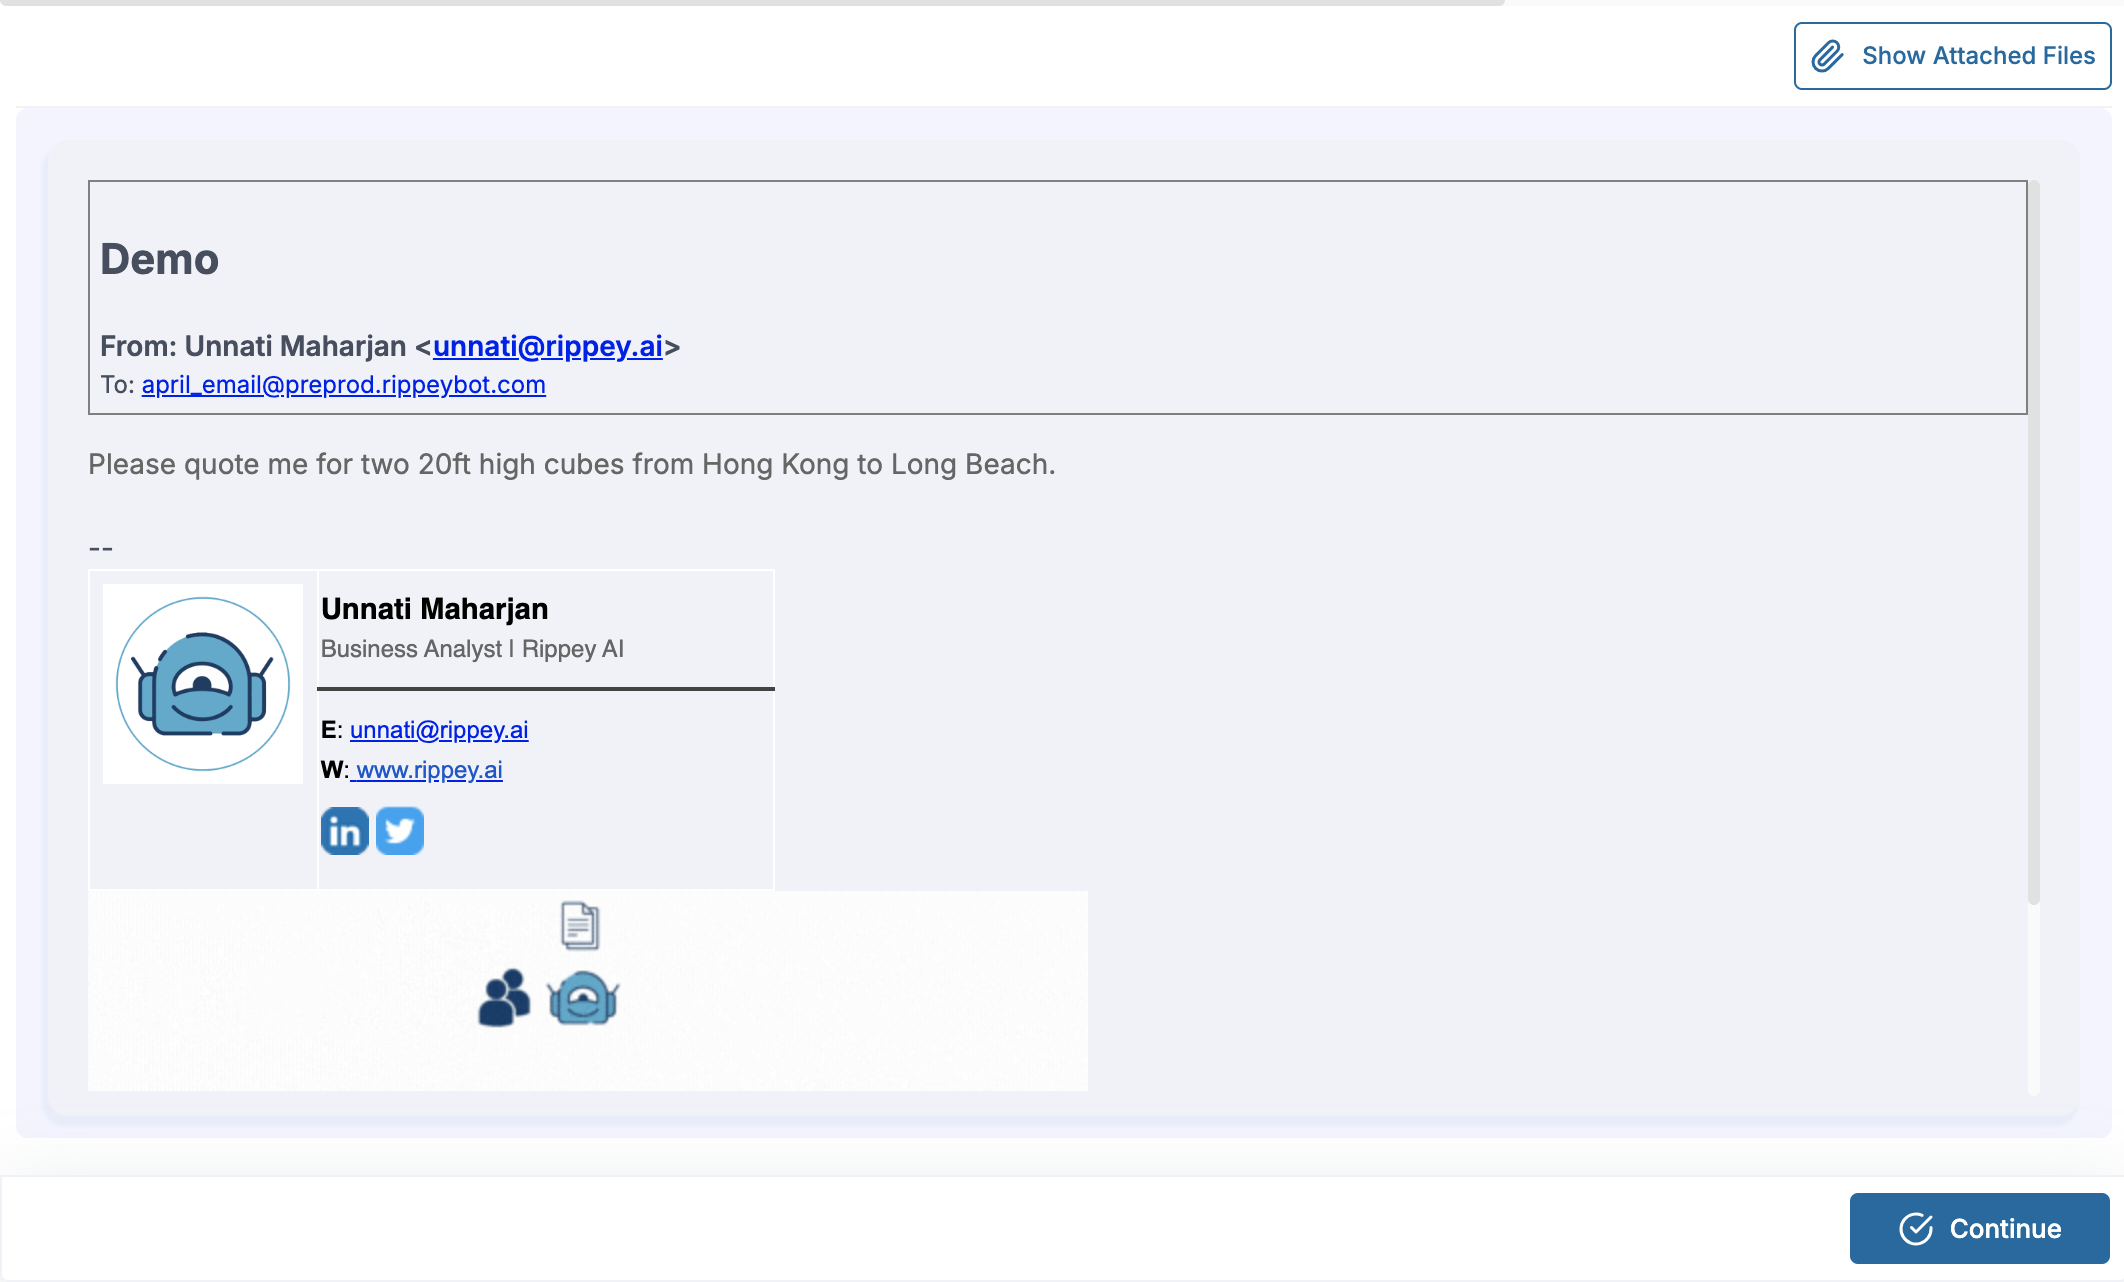Click the document icon in banner
This screenshot has height=1282, width=2124.
[580, 925]
